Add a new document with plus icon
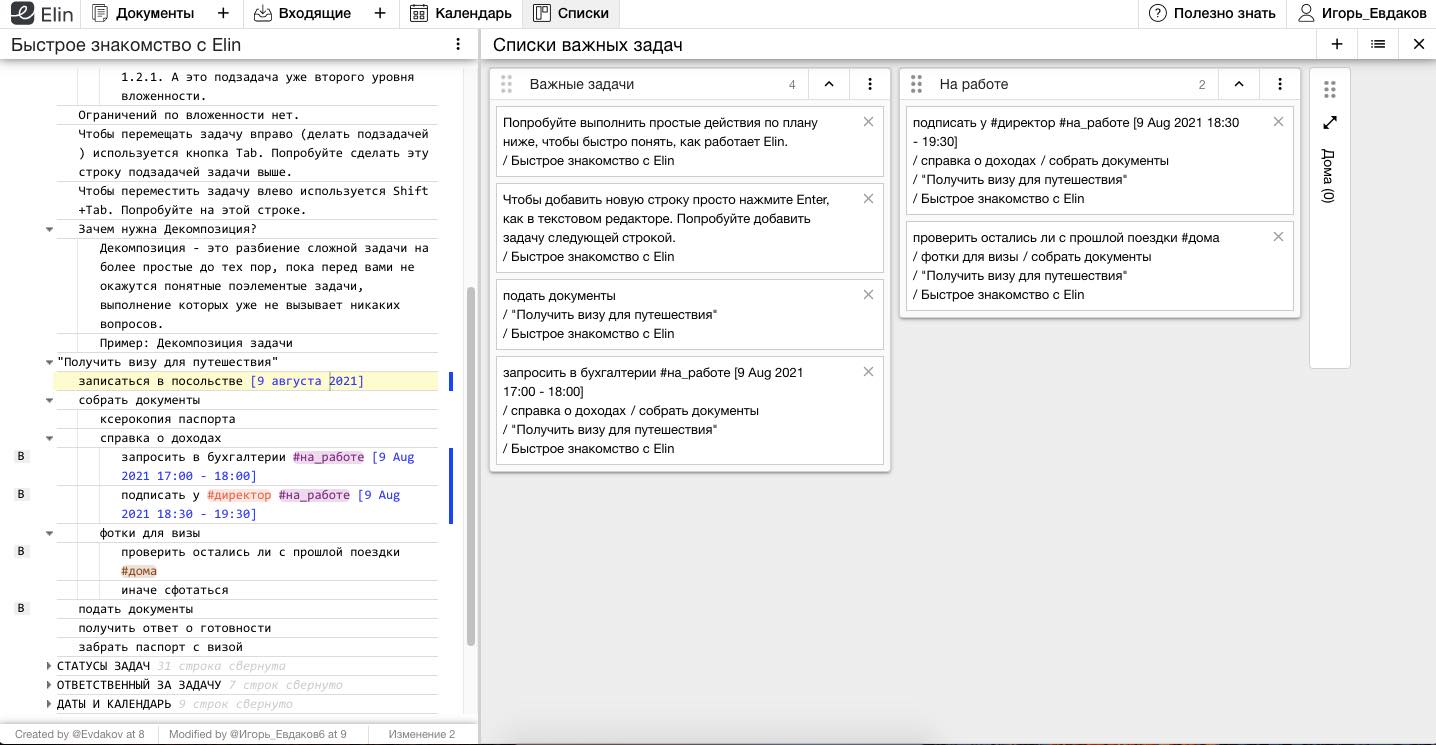Screen dimensions: 1436x745 click(223, 13)
